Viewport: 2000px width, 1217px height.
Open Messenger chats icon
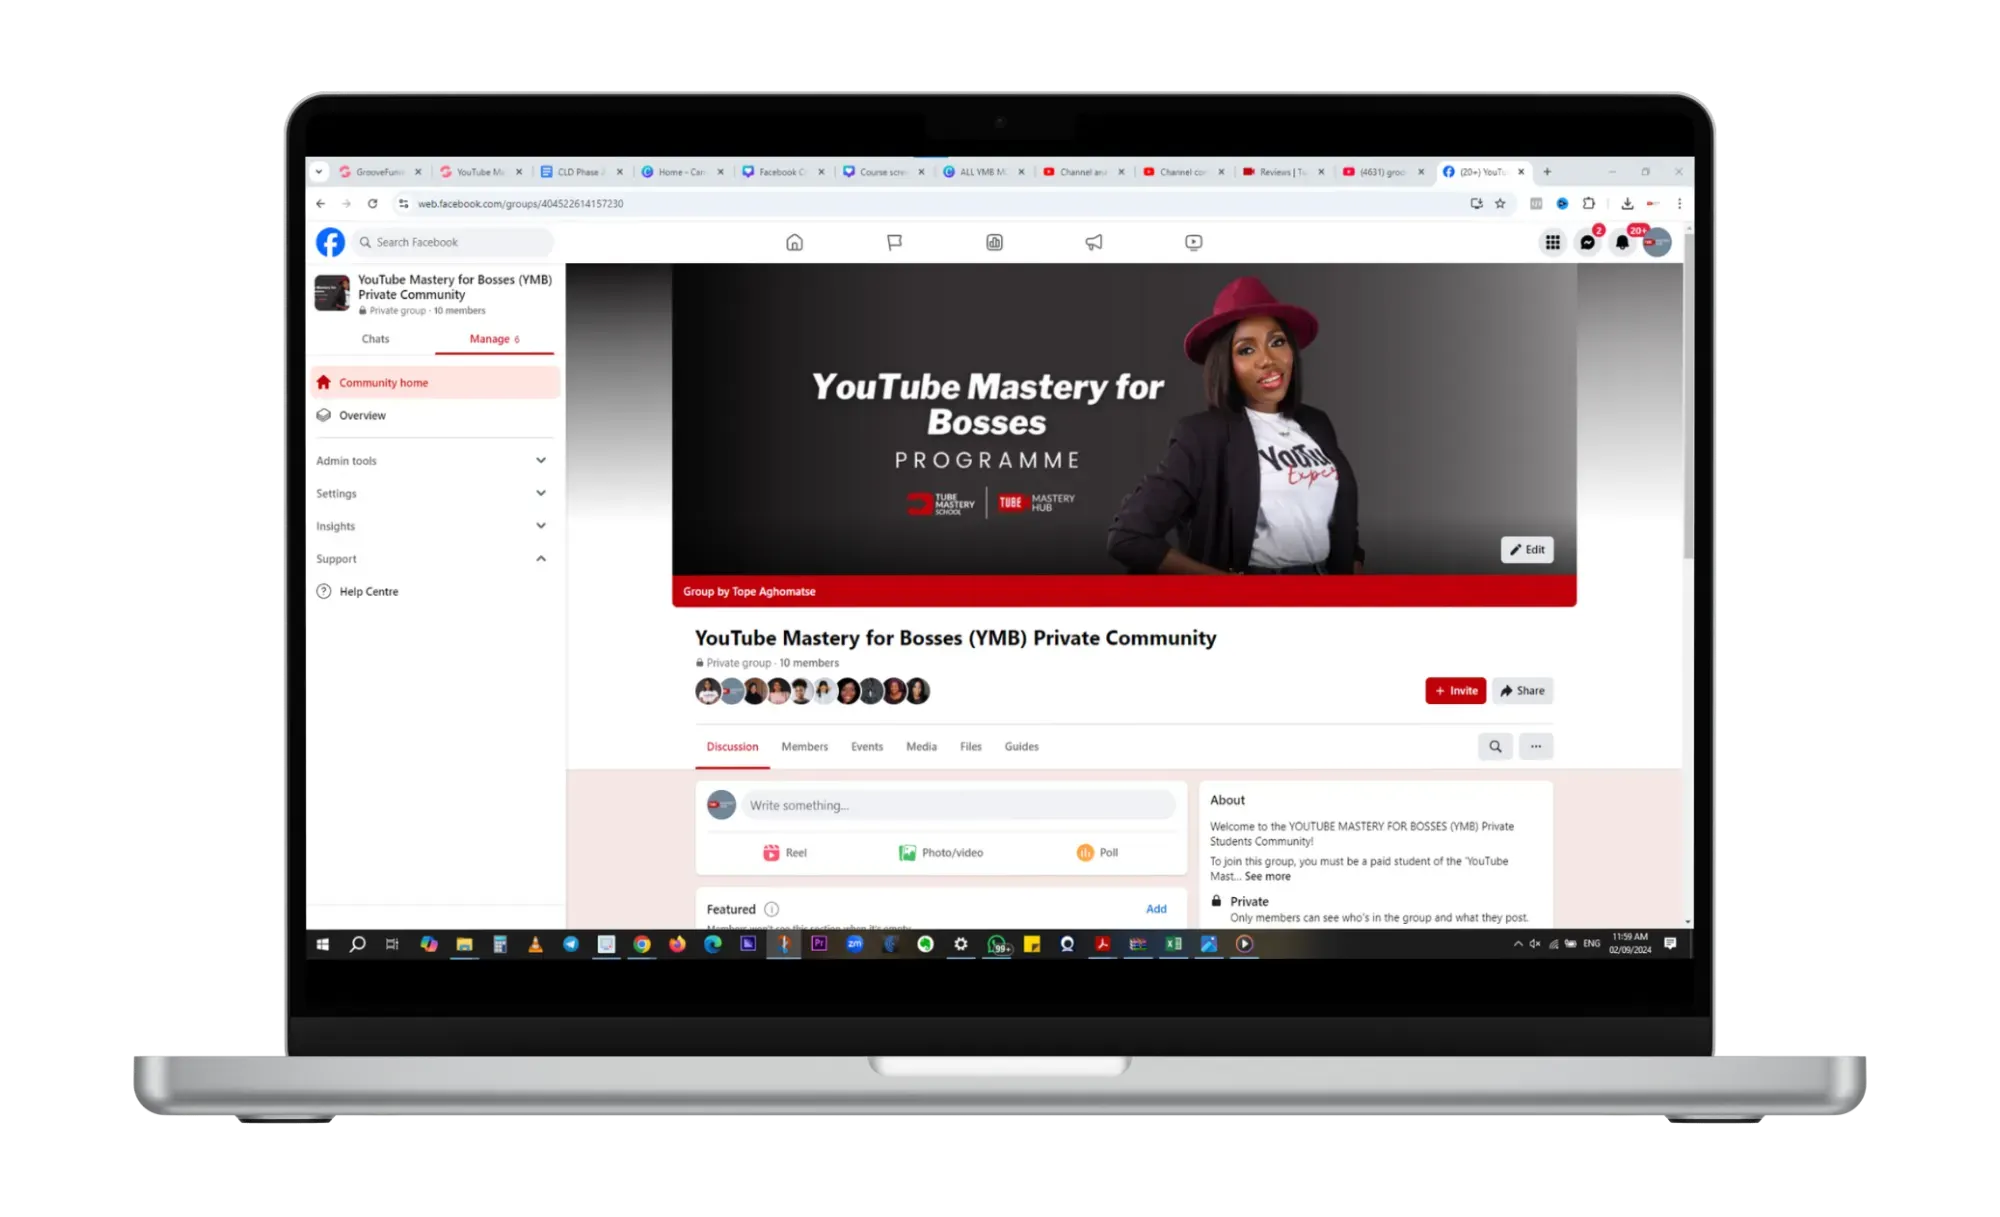(1587, 242)
